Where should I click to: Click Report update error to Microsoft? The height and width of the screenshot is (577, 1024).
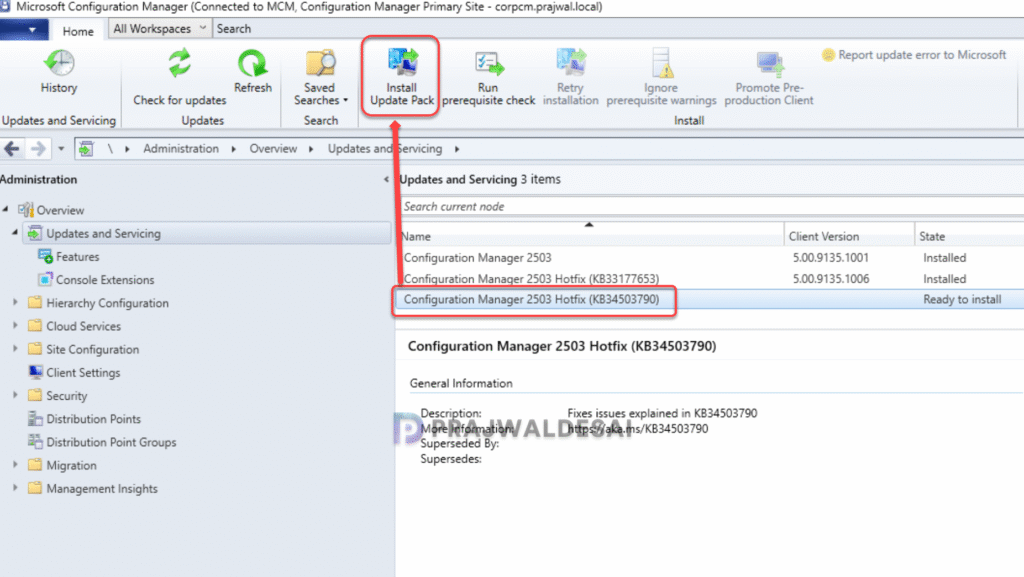point(914,55)
